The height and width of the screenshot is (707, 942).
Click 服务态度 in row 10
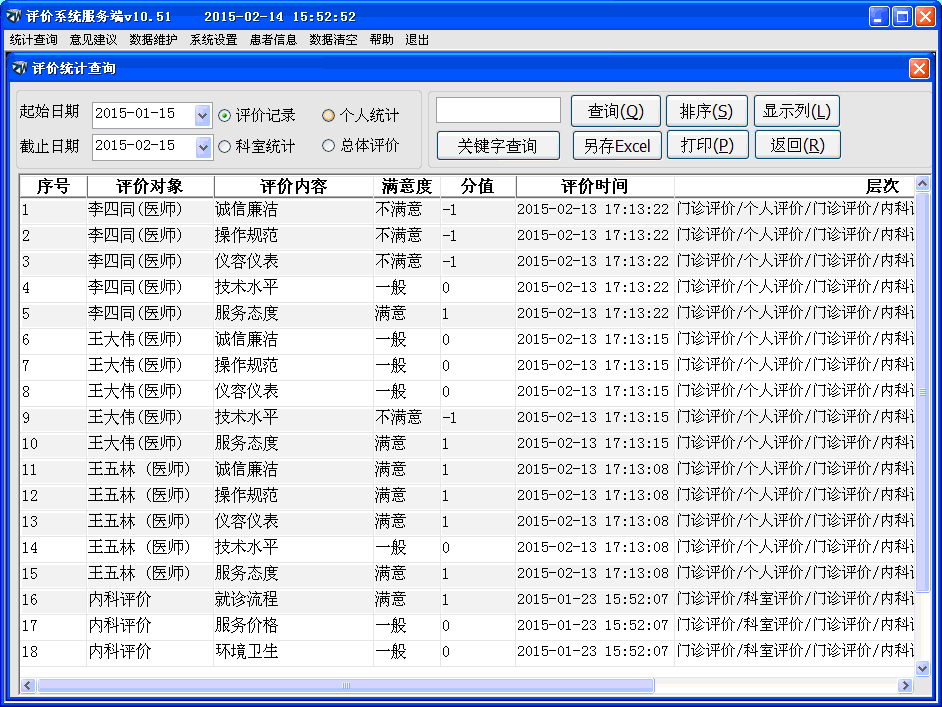click(246, 443)
